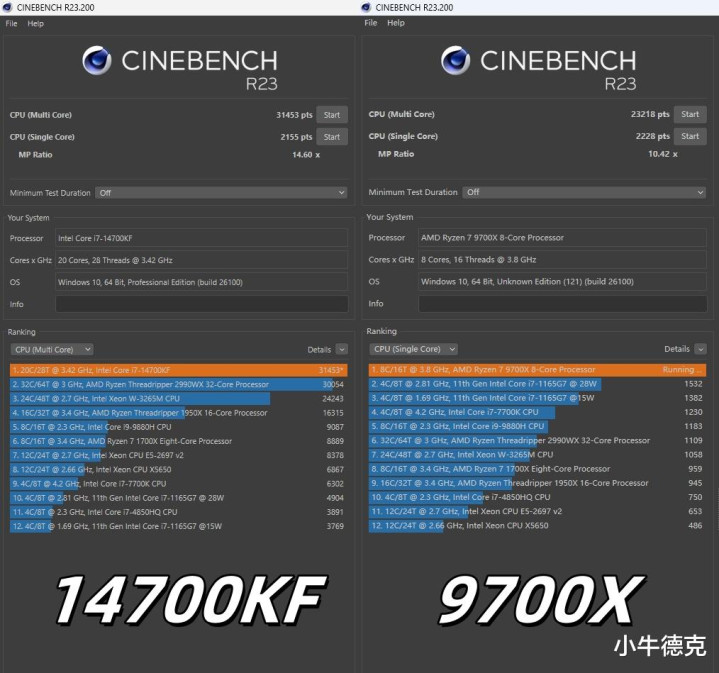The width and height of the screenshot is (719, 673).
Task: Click Processor field Intel Core i7-14700KF
Action: click(202, 238)
